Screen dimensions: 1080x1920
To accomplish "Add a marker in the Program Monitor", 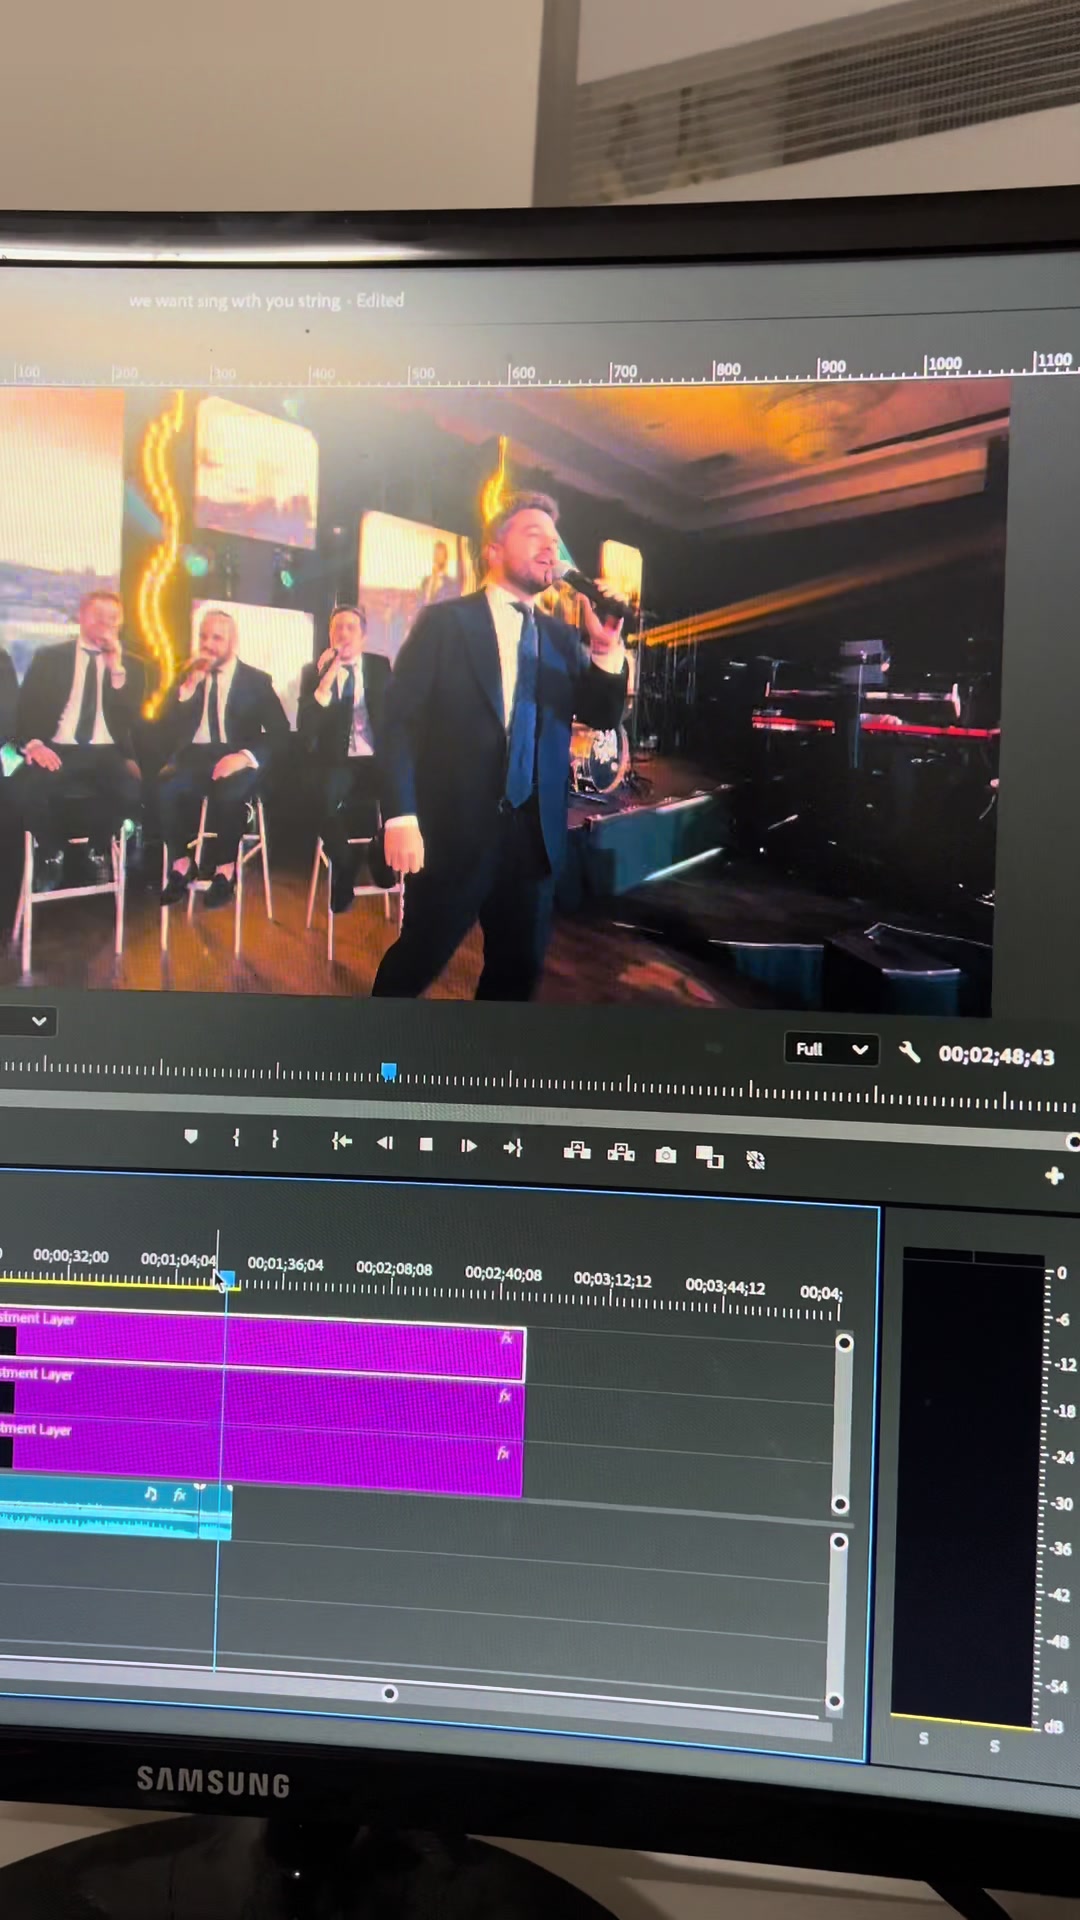I will [191, 1136].
